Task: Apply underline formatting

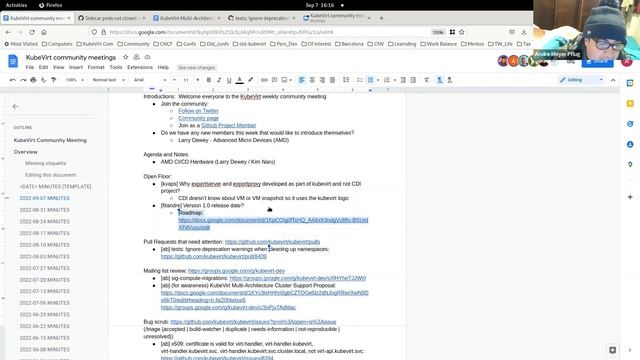Action: click(x=229, y=80)
